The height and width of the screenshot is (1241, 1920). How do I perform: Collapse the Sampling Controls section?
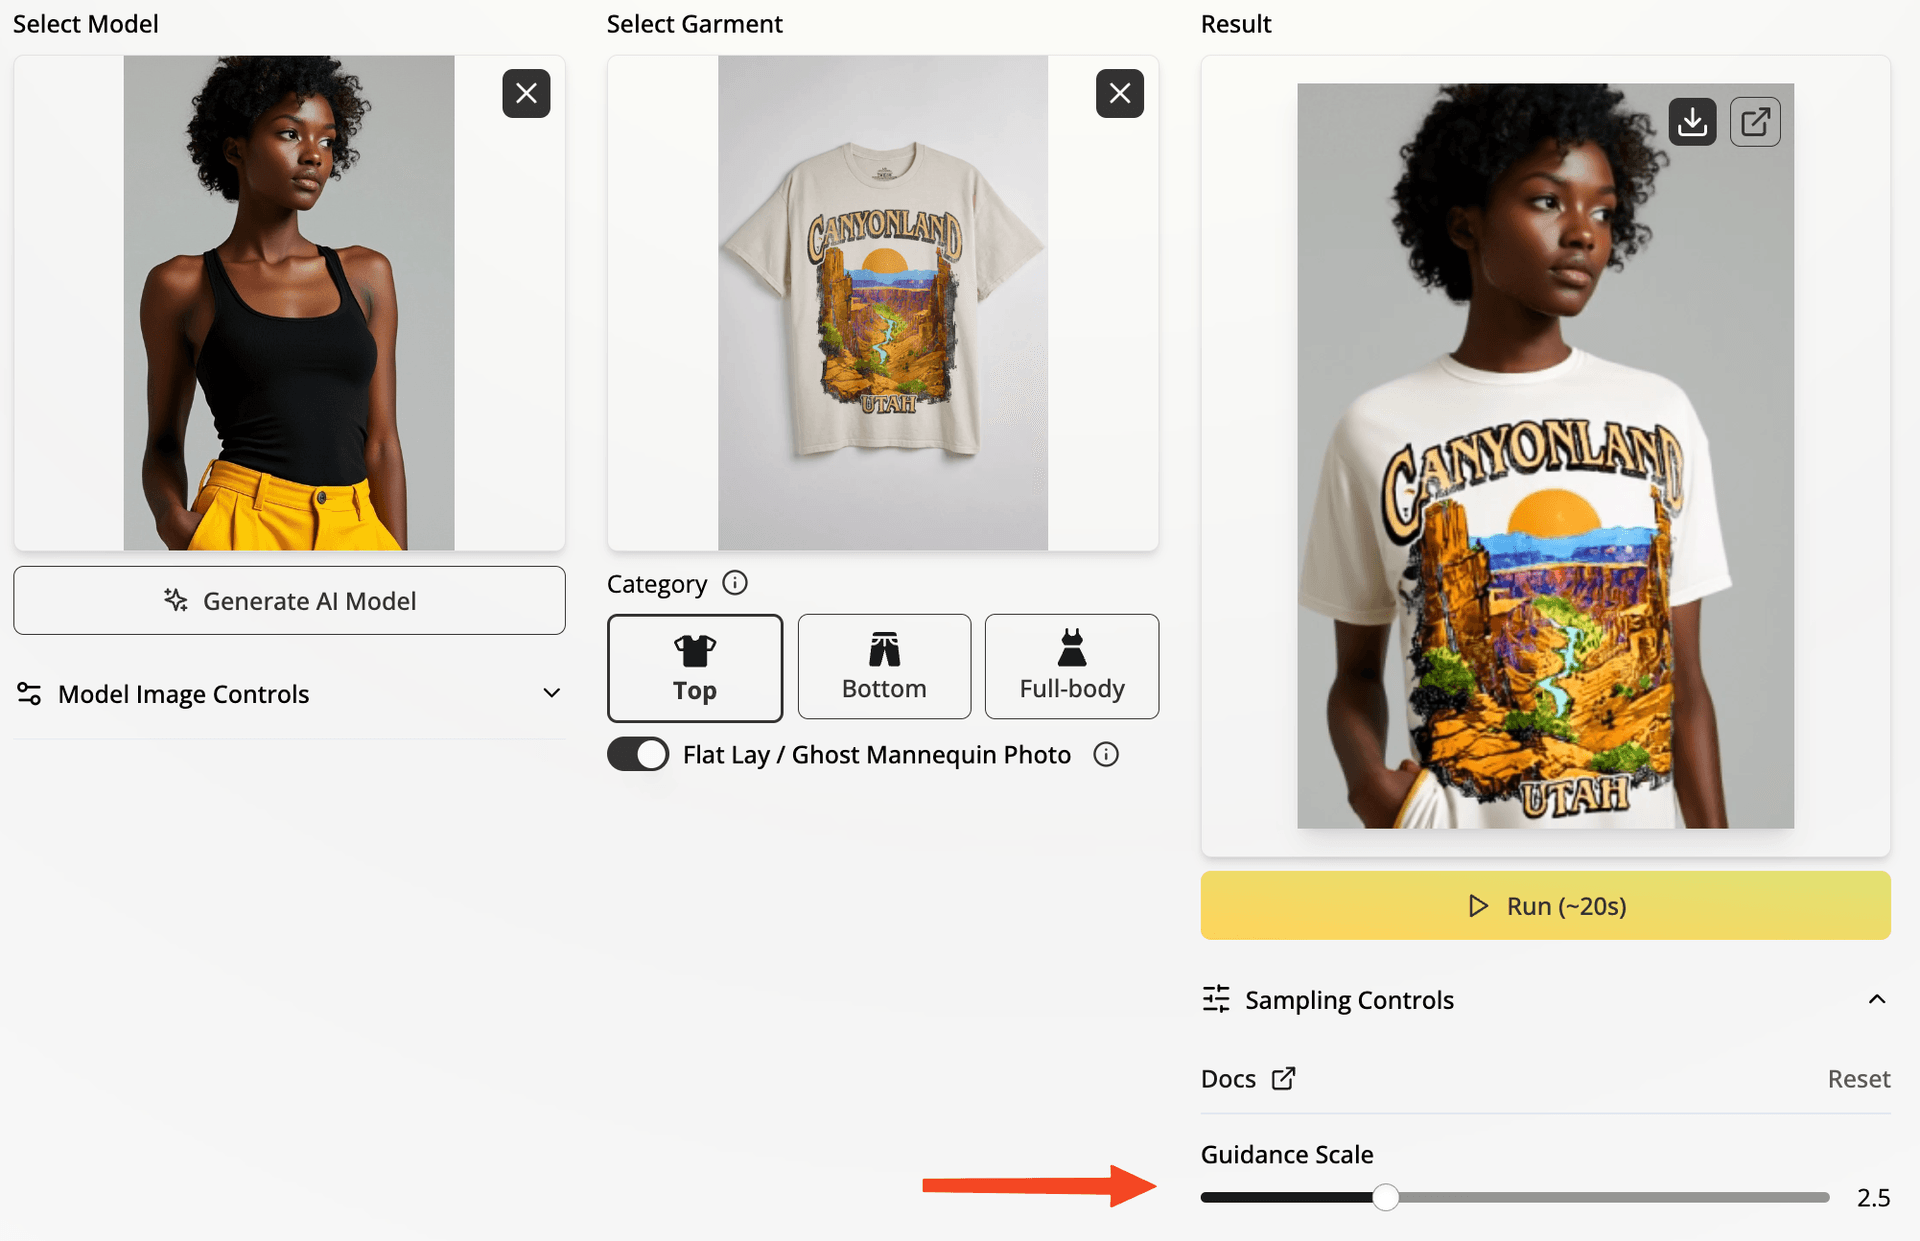[1877, 999]
